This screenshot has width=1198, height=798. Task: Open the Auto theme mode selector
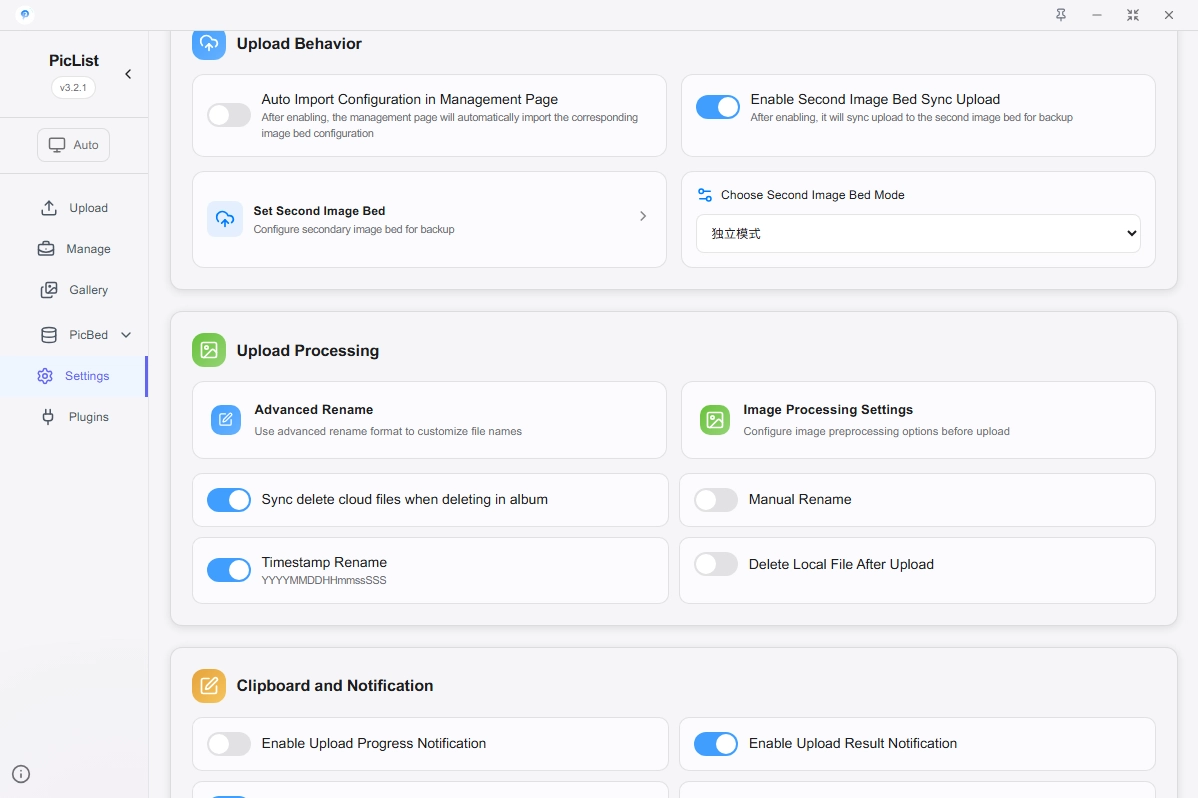tap(74, 145)
